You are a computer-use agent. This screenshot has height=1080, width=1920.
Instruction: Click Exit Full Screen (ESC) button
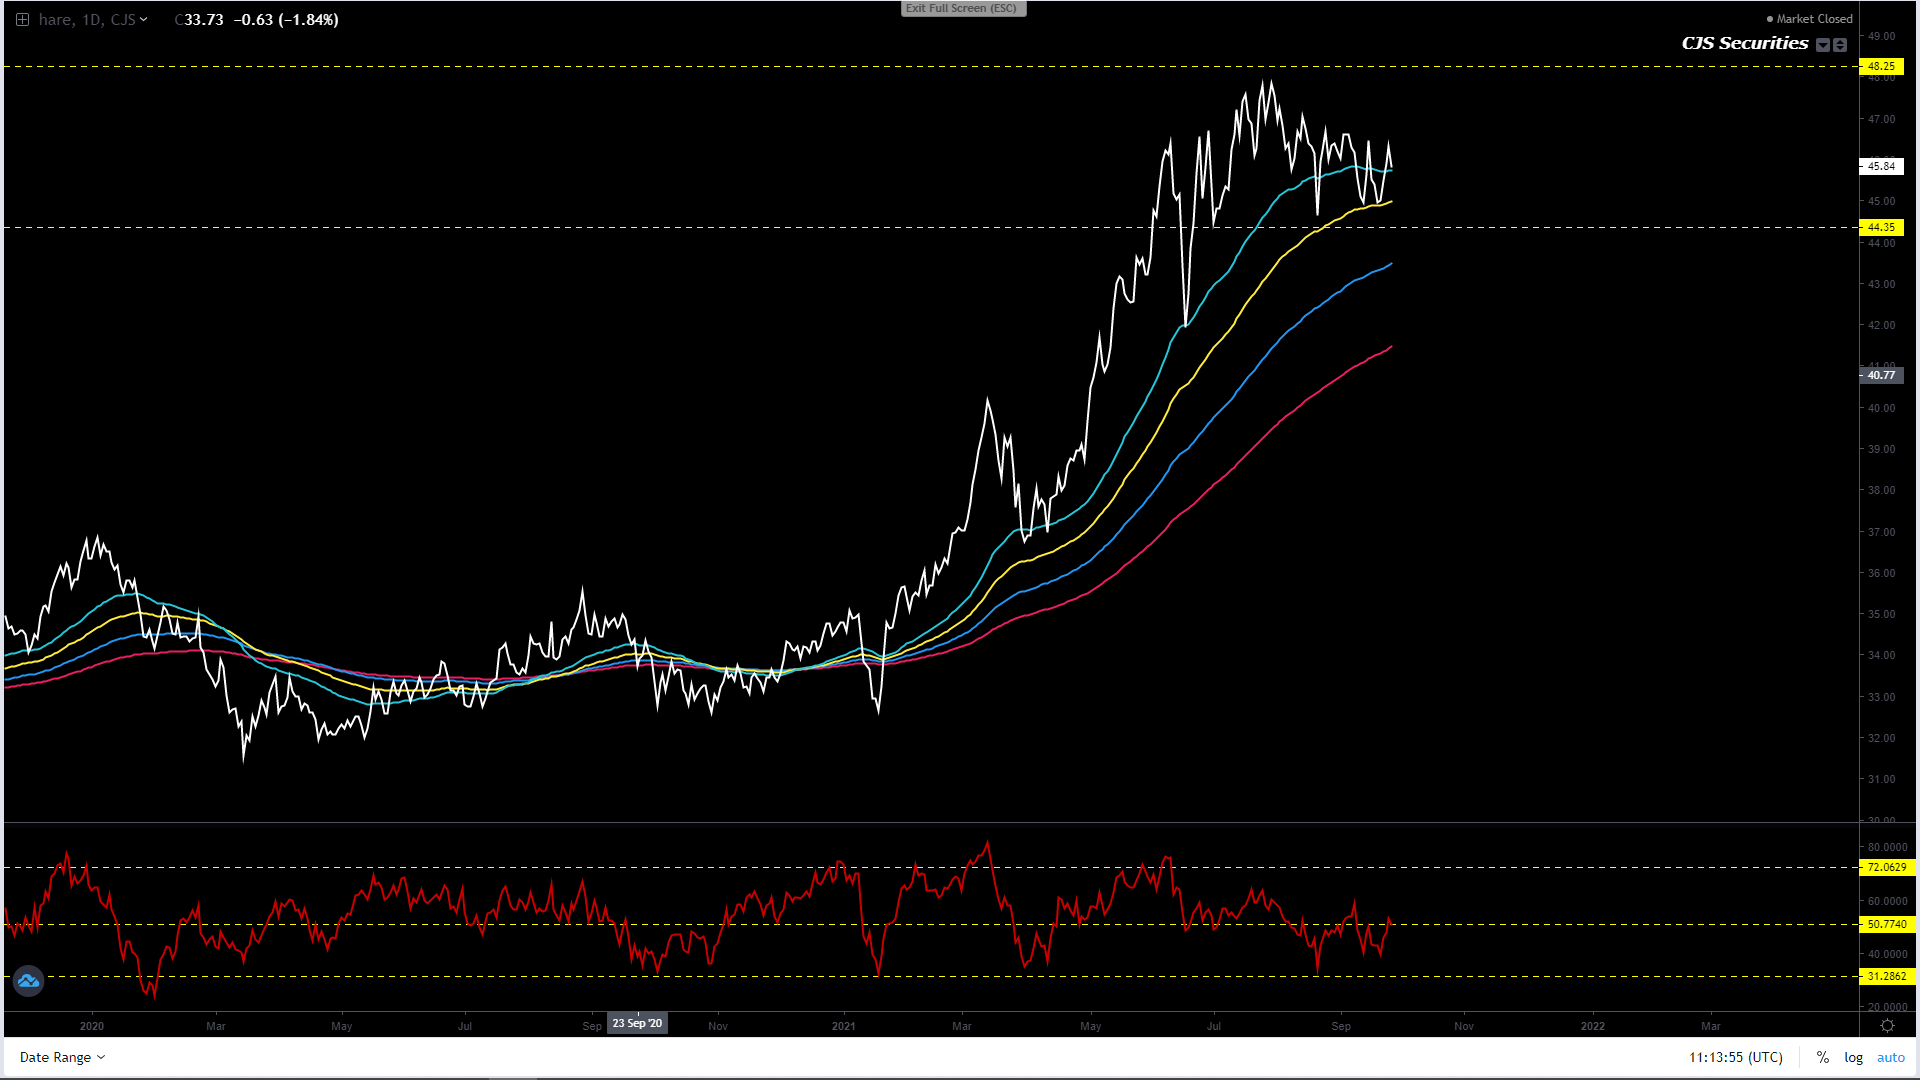pyautogui.click(x=962, y=8)
